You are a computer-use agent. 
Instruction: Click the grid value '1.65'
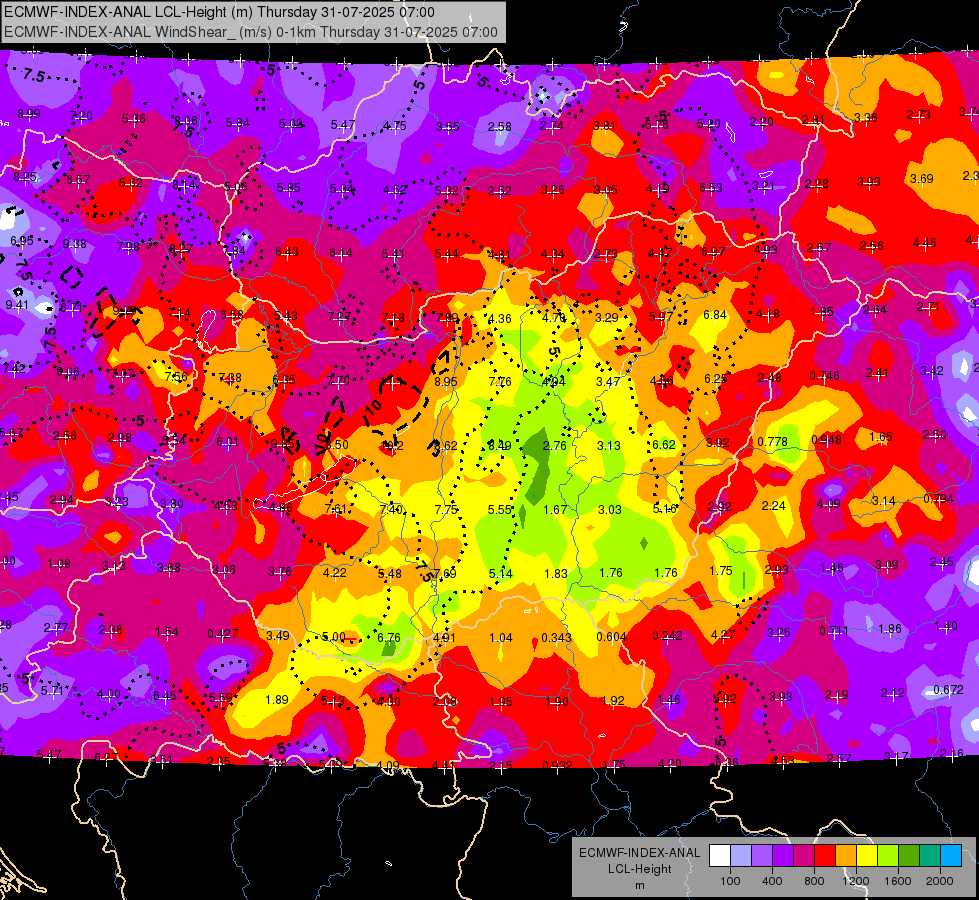tap(881, 437)
